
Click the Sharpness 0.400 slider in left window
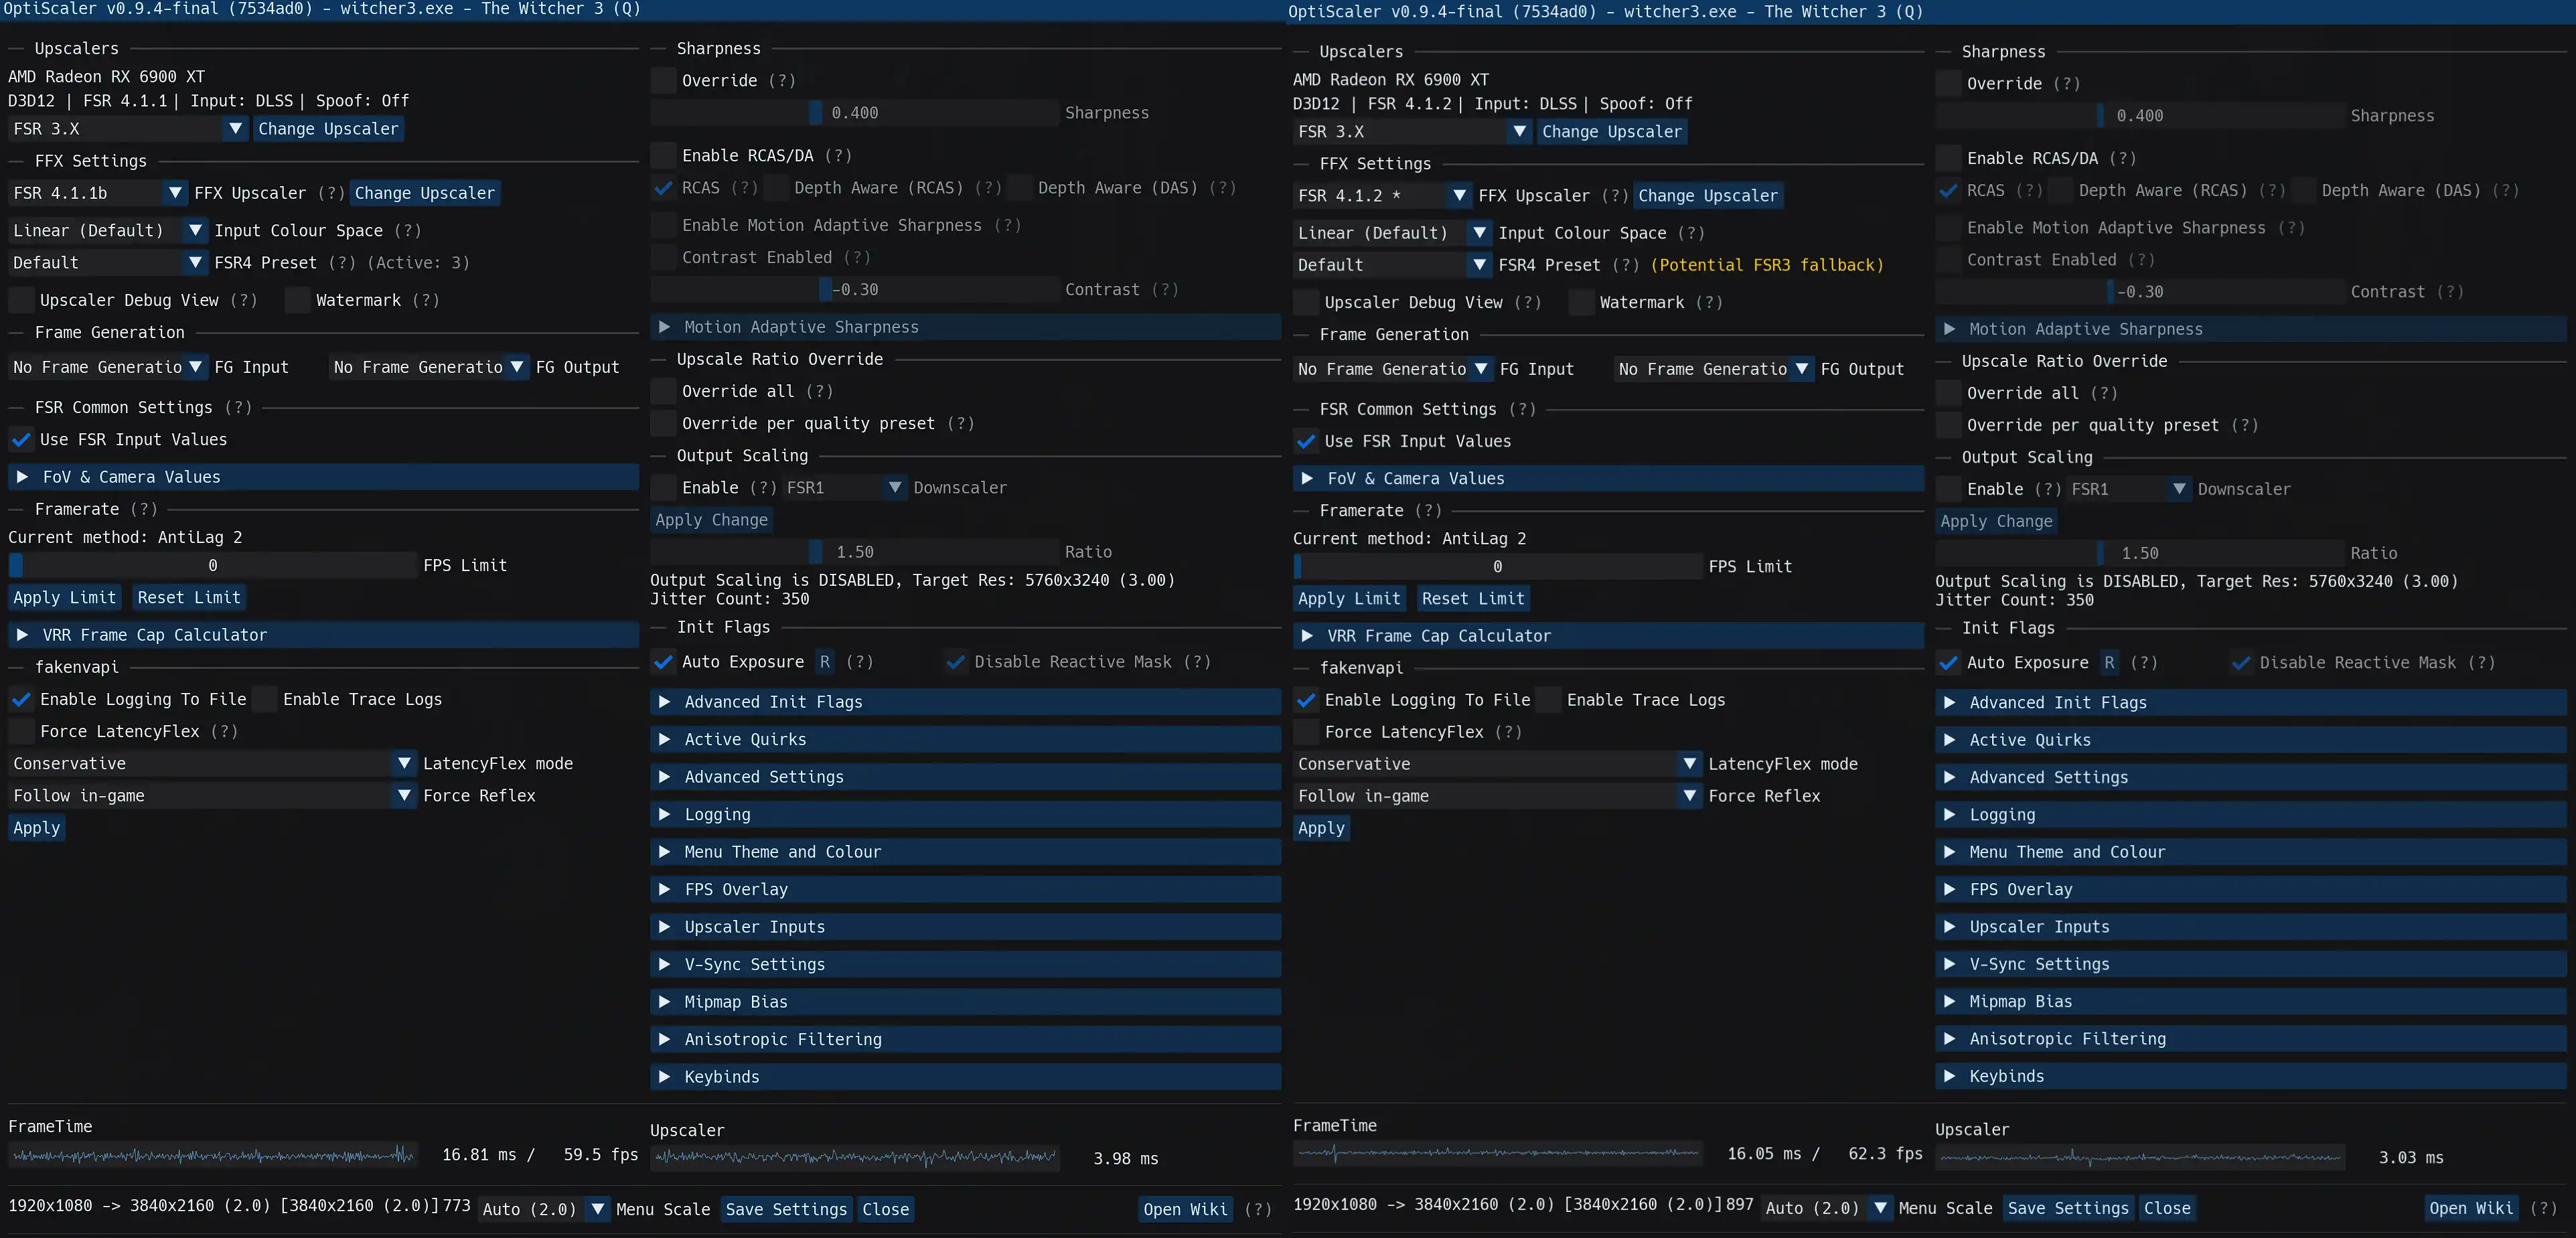click(854, 113)
